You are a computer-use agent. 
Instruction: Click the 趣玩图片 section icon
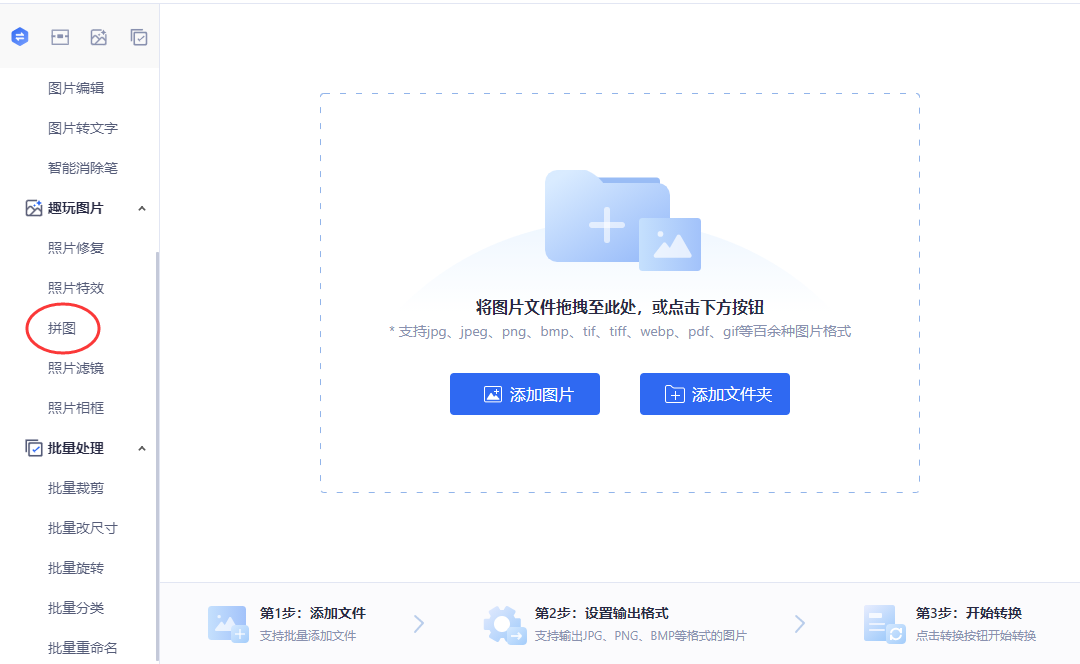pos(34,208)
